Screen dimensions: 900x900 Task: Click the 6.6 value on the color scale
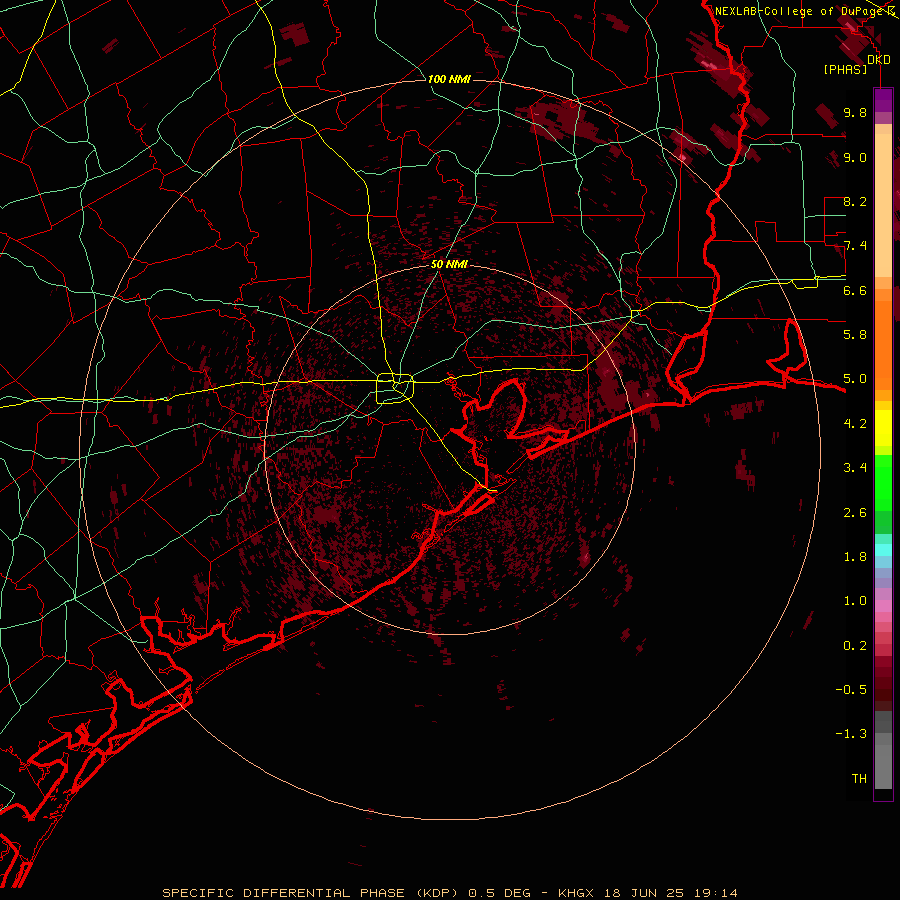tap(855, 290)
